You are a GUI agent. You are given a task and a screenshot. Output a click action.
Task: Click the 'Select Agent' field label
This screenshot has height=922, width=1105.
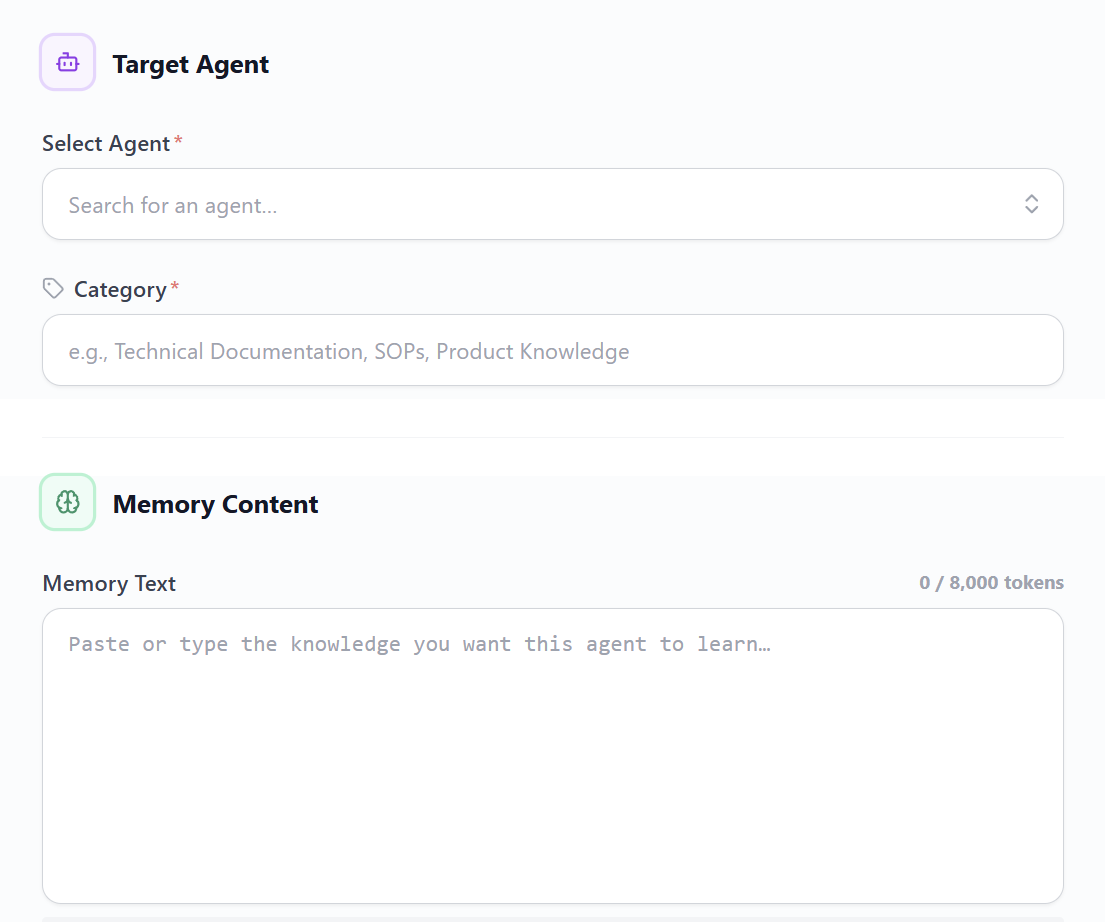coord(106,144)
